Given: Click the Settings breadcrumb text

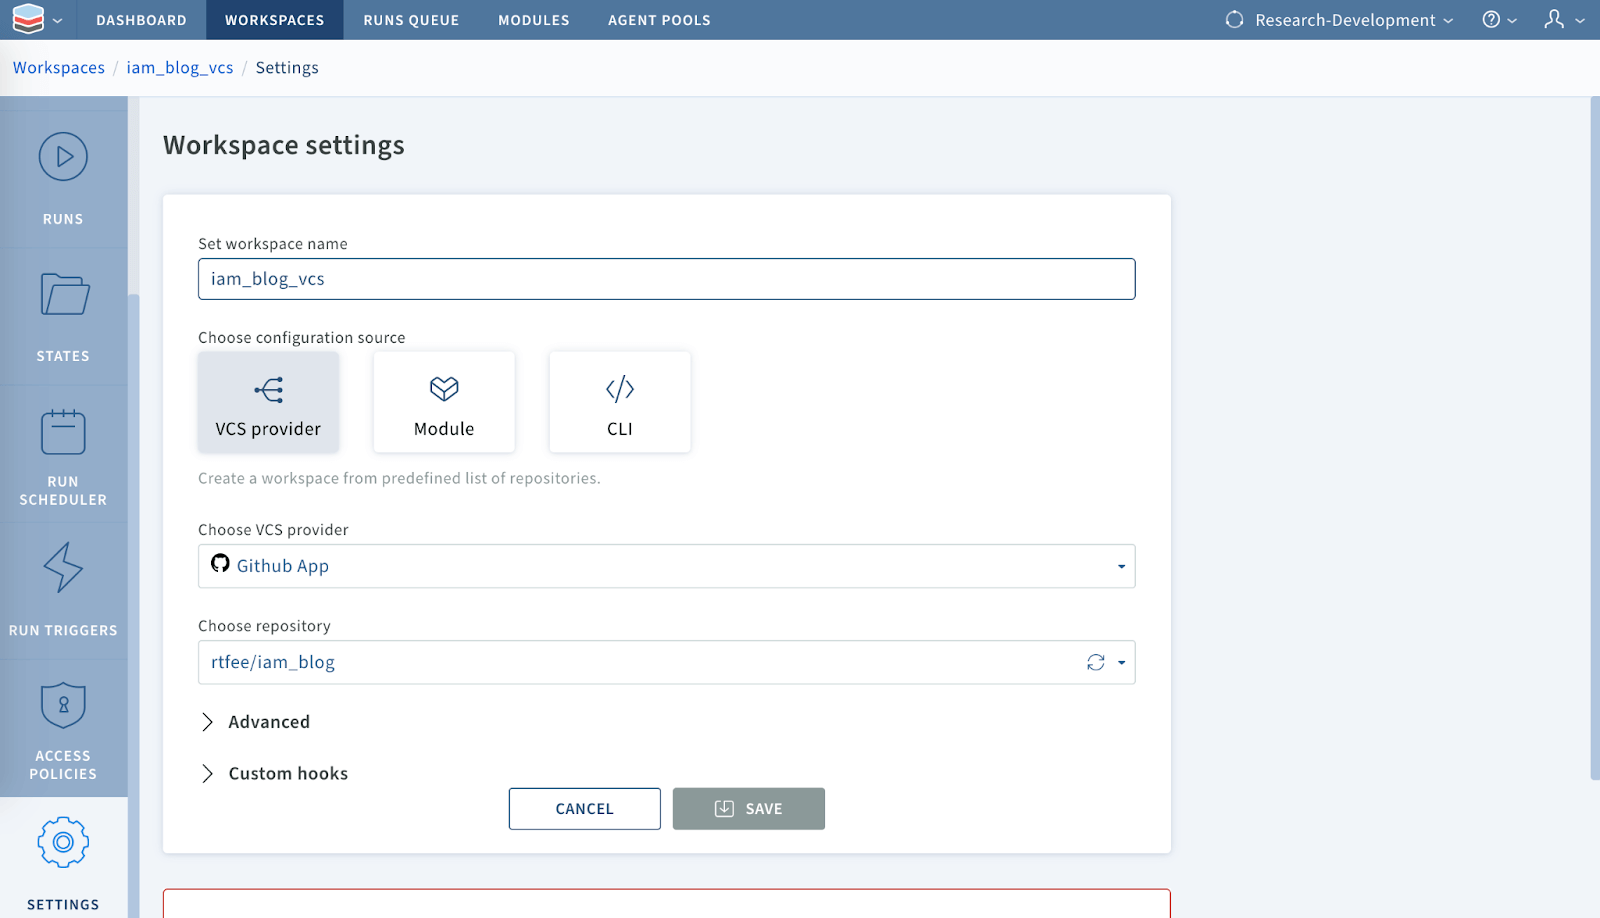Looking at the screenshot, I should click(x=287, y=68).
